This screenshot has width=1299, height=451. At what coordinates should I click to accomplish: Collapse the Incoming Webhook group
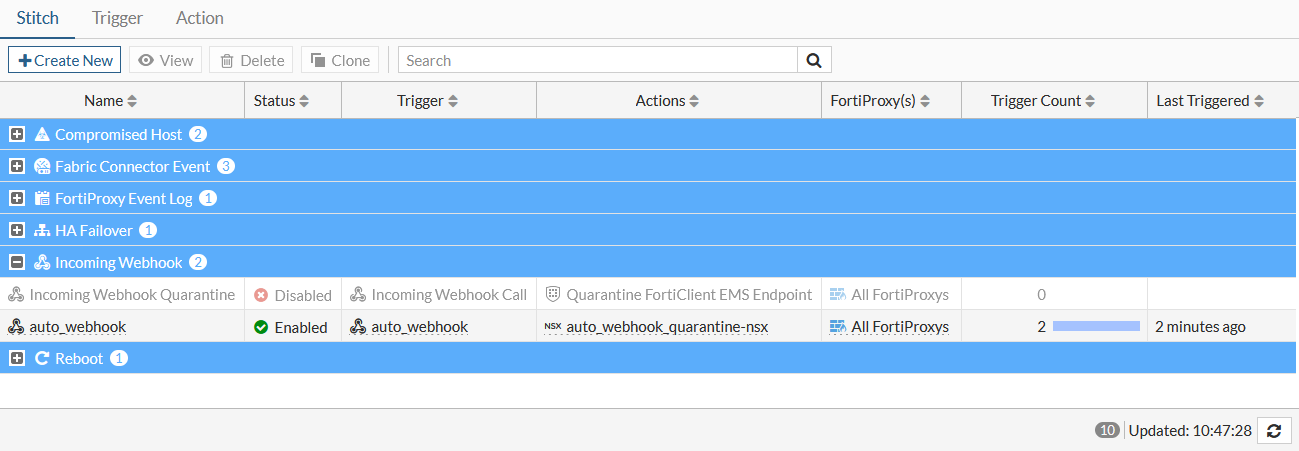coord(17,262)
